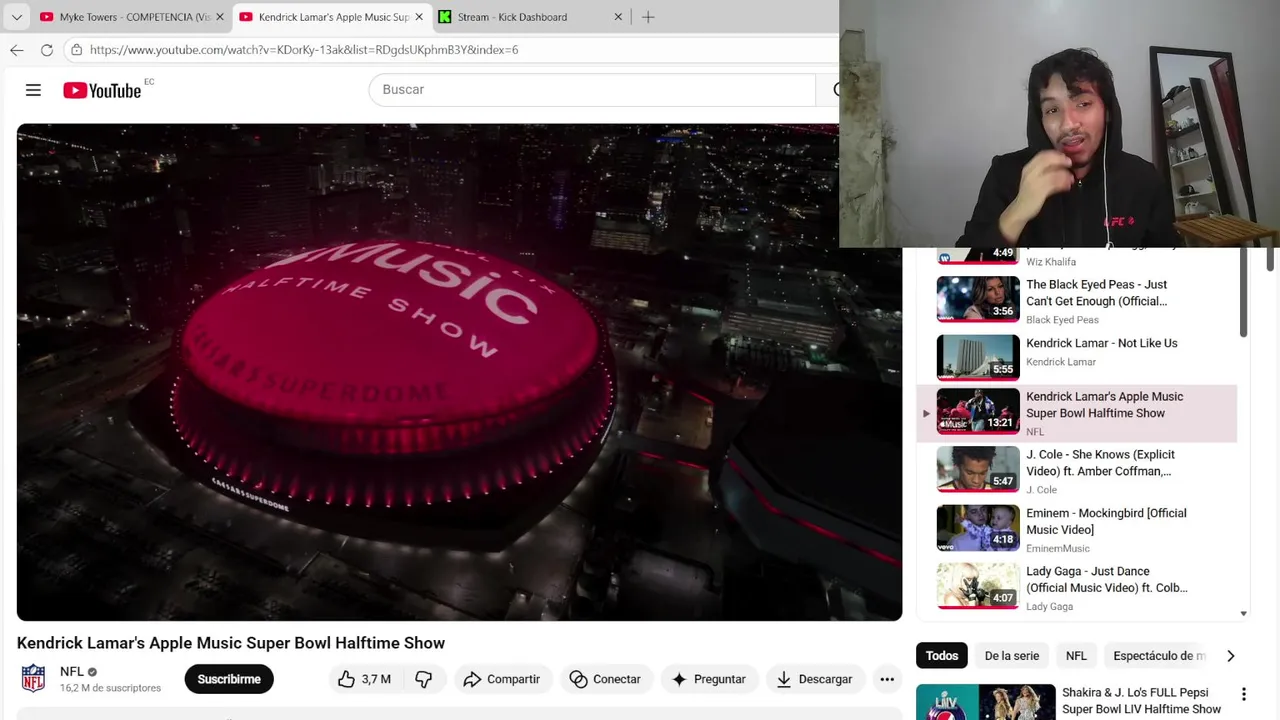The image size is (1280, 720).
Task: Open more actions three-dot menu
Action: pyautogui.click(x=887, y=679)
